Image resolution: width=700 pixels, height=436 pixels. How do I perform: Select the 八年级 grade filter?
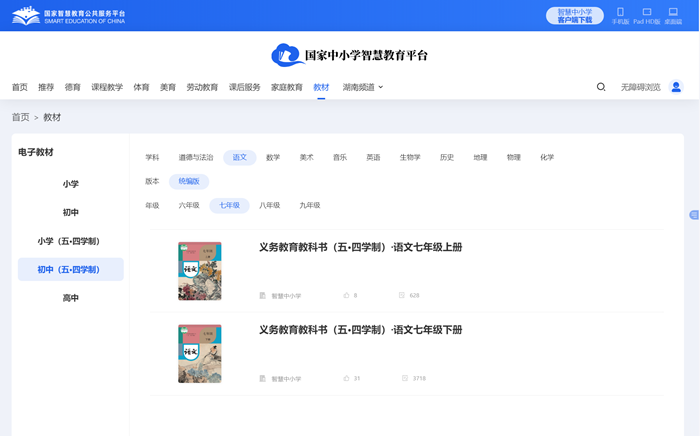click(270, 205)
